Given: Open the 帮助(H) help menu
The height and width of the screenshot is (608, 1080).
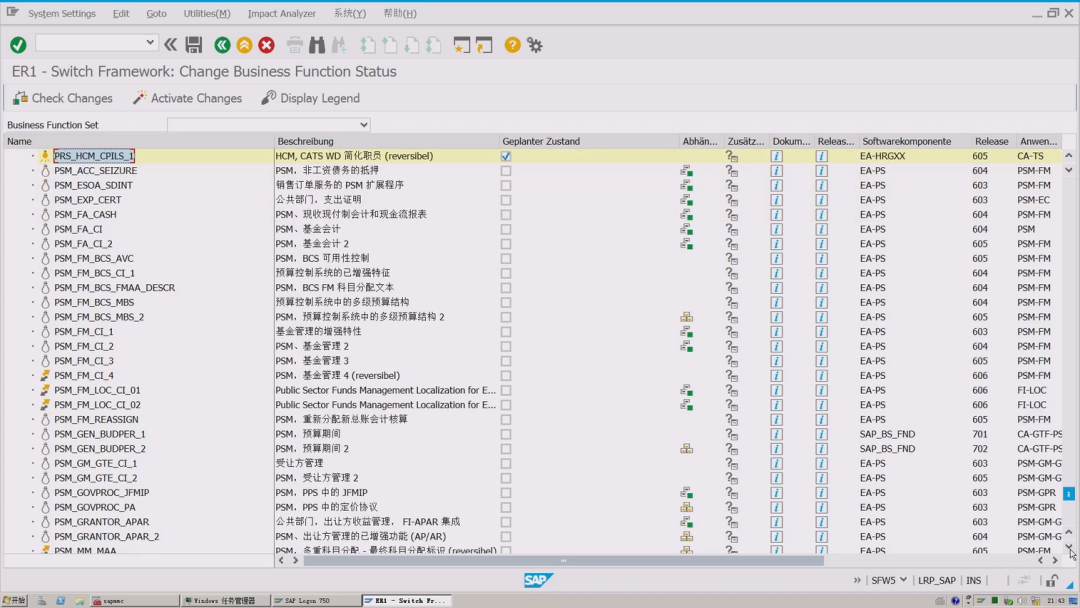Looking at the screenshot, I should 399,13.
